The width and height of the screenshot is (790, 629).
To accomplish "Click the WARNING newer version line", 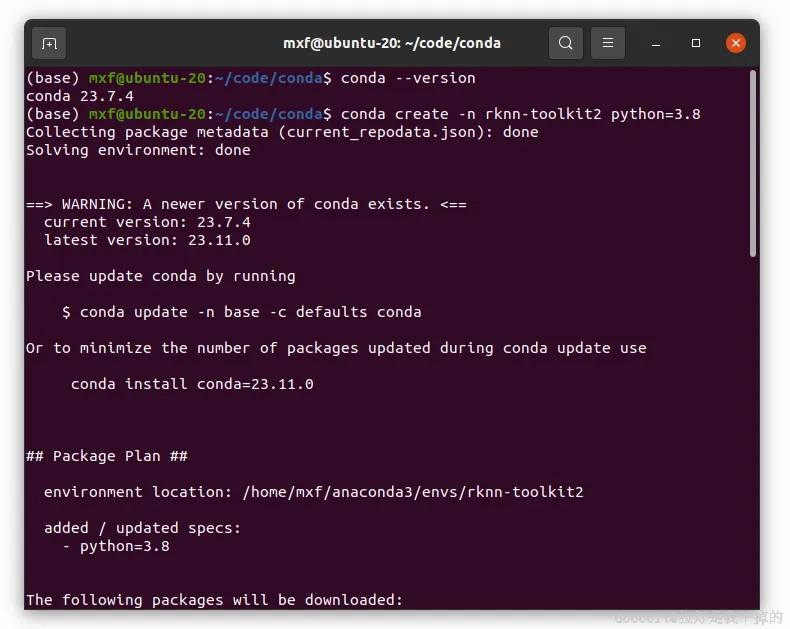I will pyautogui.click(x=246, y=204).
